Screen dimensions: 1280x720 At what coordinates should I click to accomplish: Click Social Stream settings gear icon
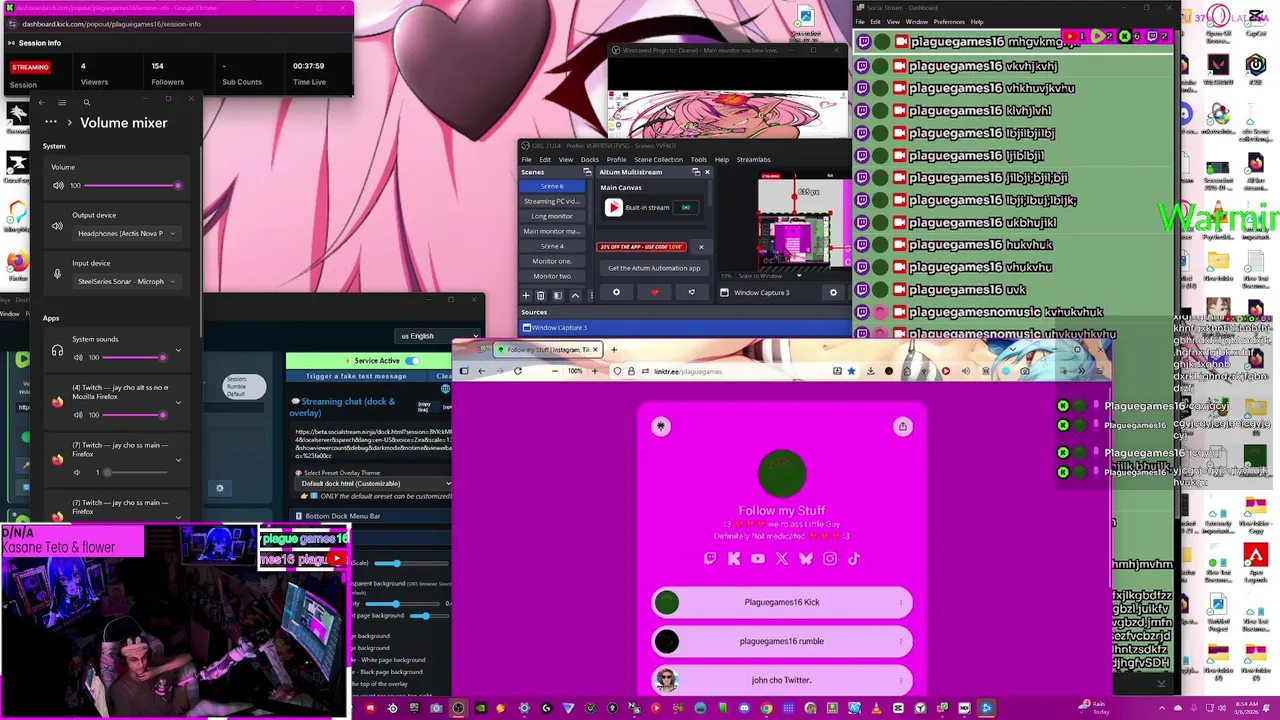coord(220,488)
